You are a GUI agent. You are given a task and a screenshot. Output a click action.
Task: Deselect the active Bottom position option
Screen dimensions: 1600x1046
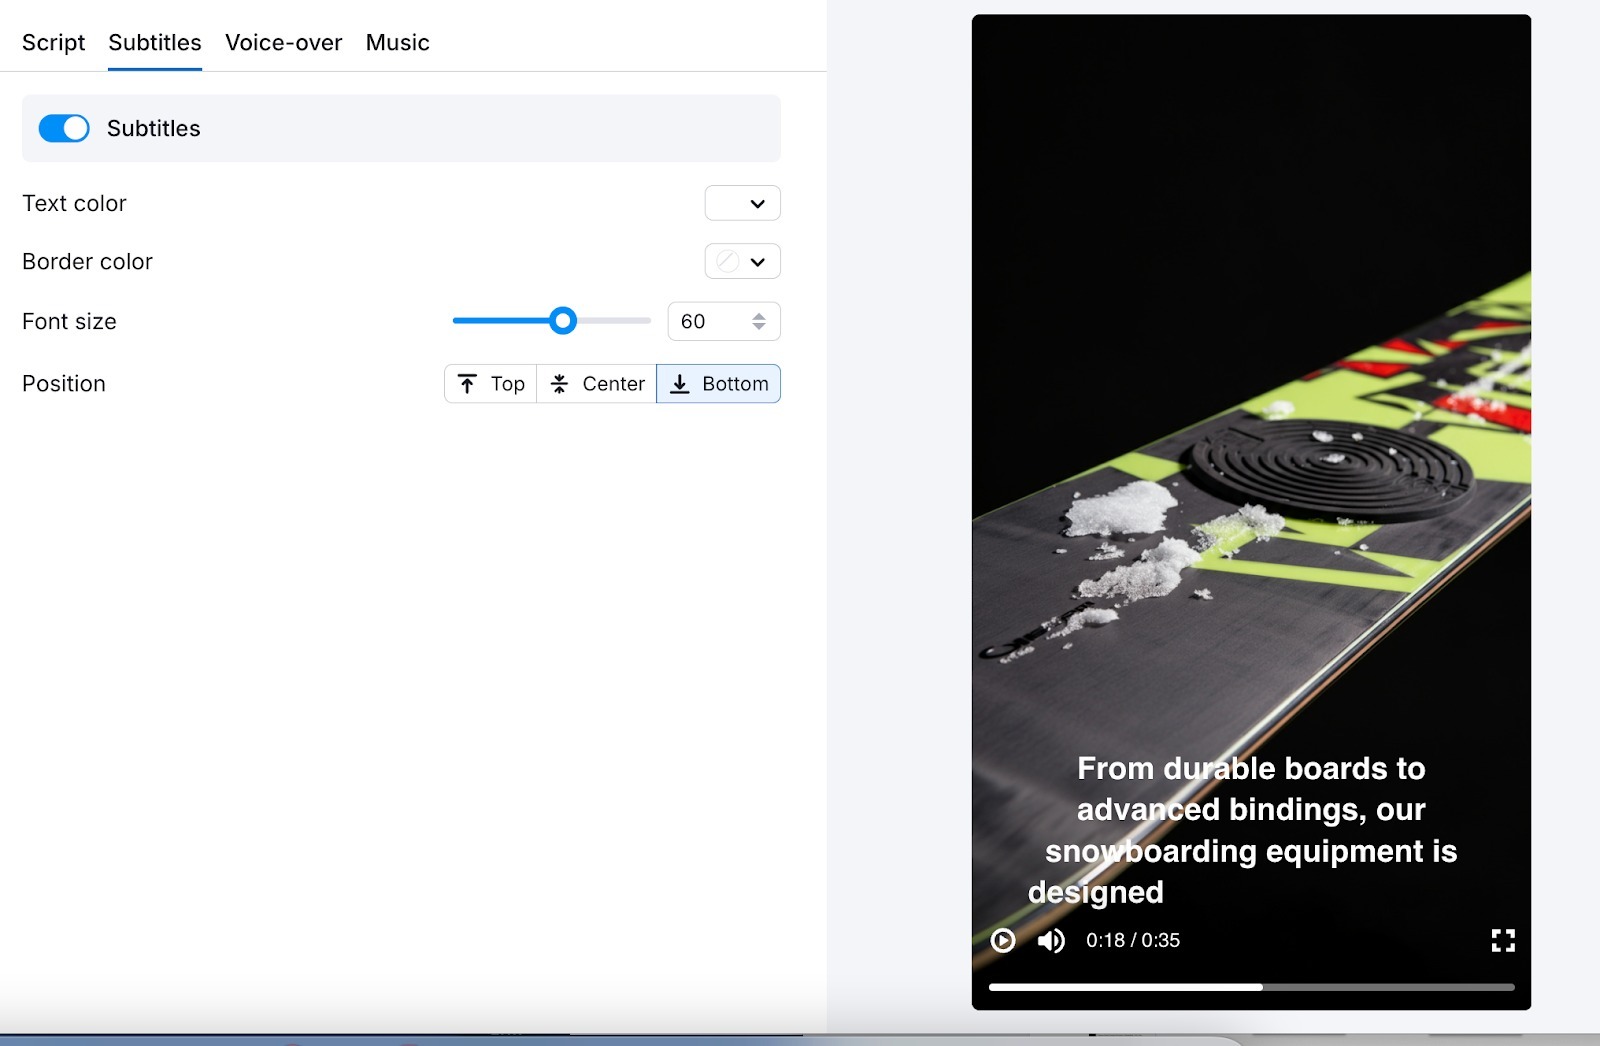pyautogui.click(x=718, y=383)
